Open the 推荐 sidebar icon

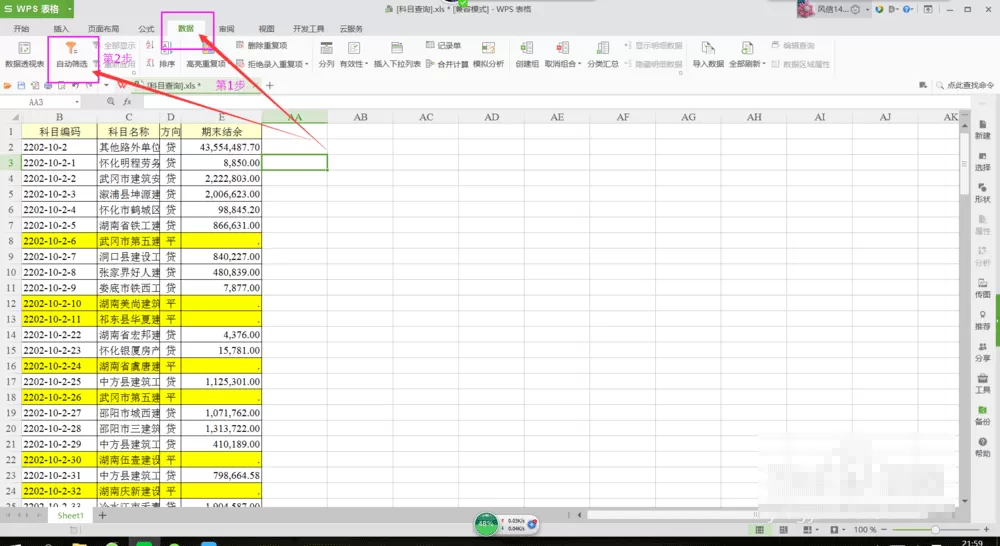pos(982,320)
